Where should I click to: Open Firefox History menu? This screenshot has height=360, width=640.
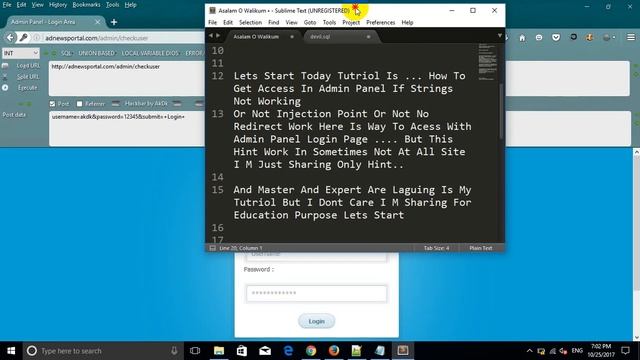pos(58,5)
